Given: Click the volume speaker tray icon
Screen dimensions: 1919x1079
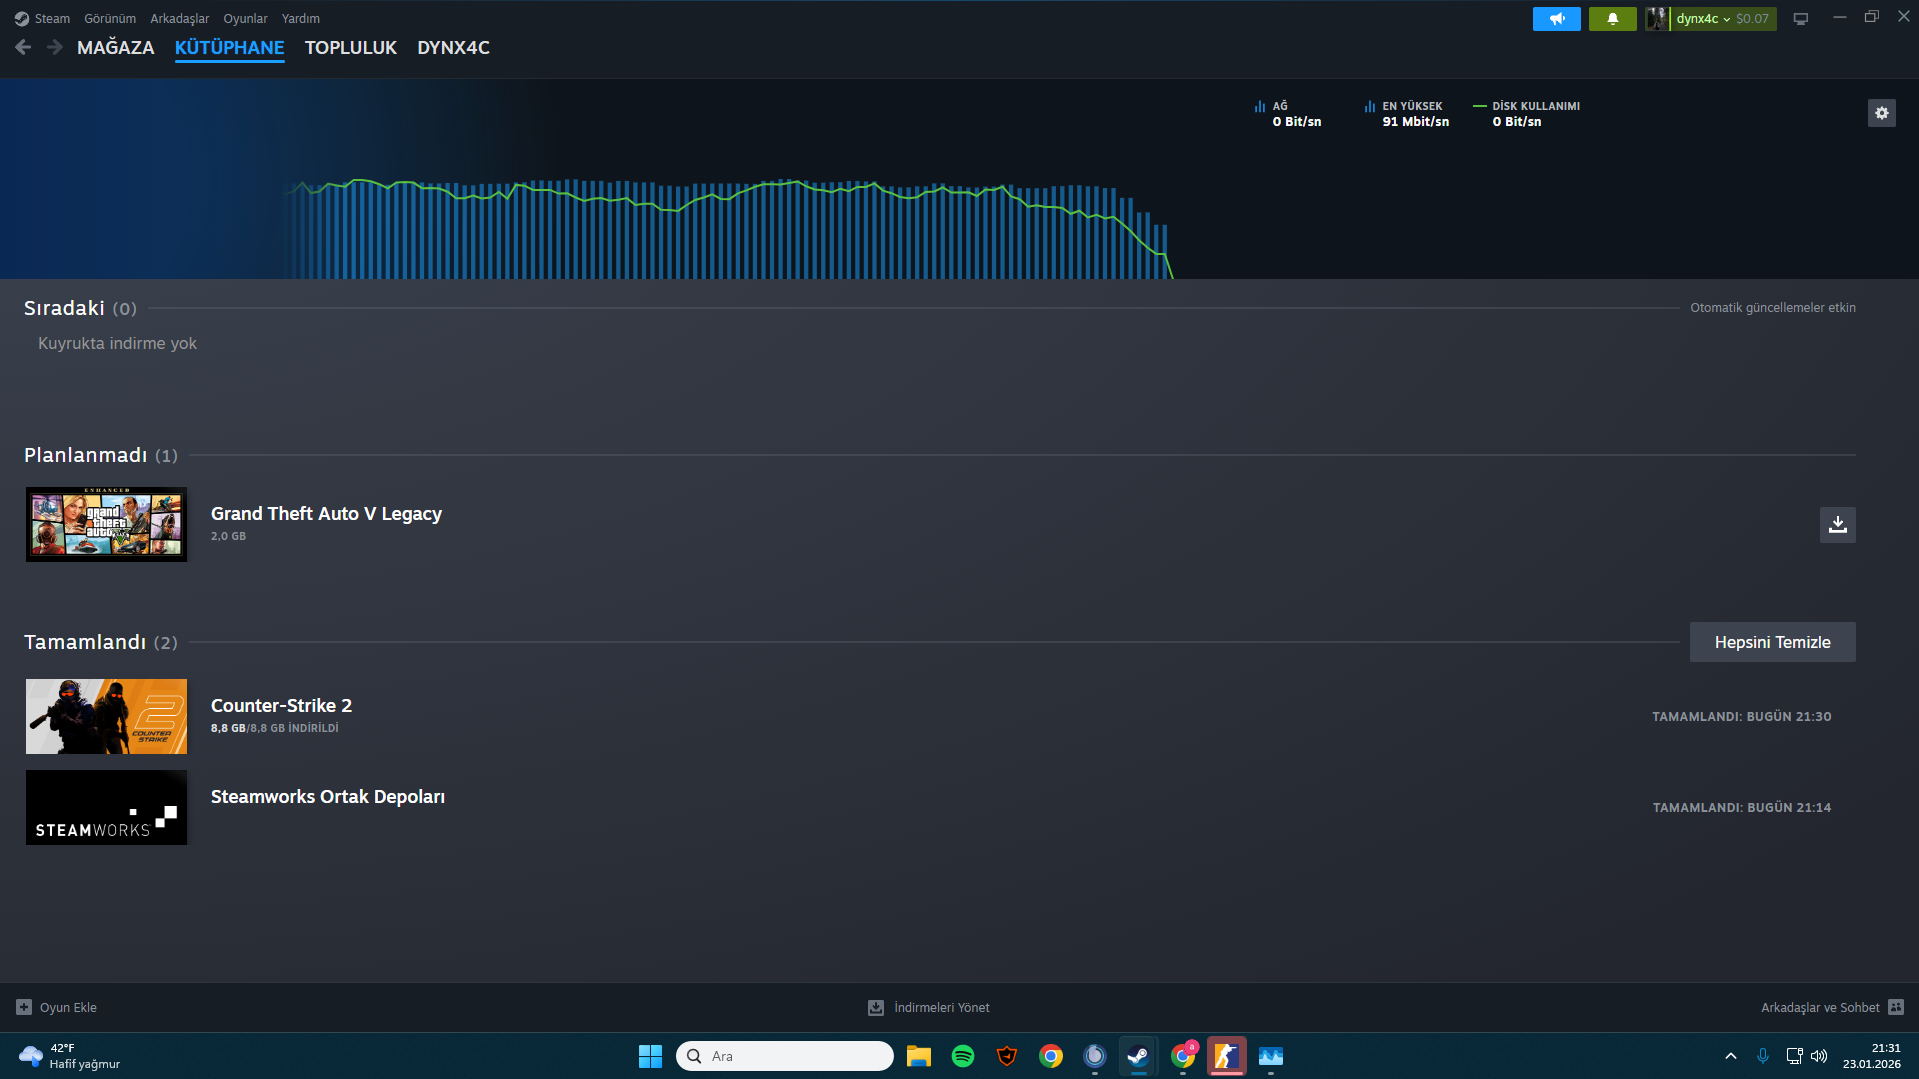Looking at the screenshot, I should coord(1819,1056).
